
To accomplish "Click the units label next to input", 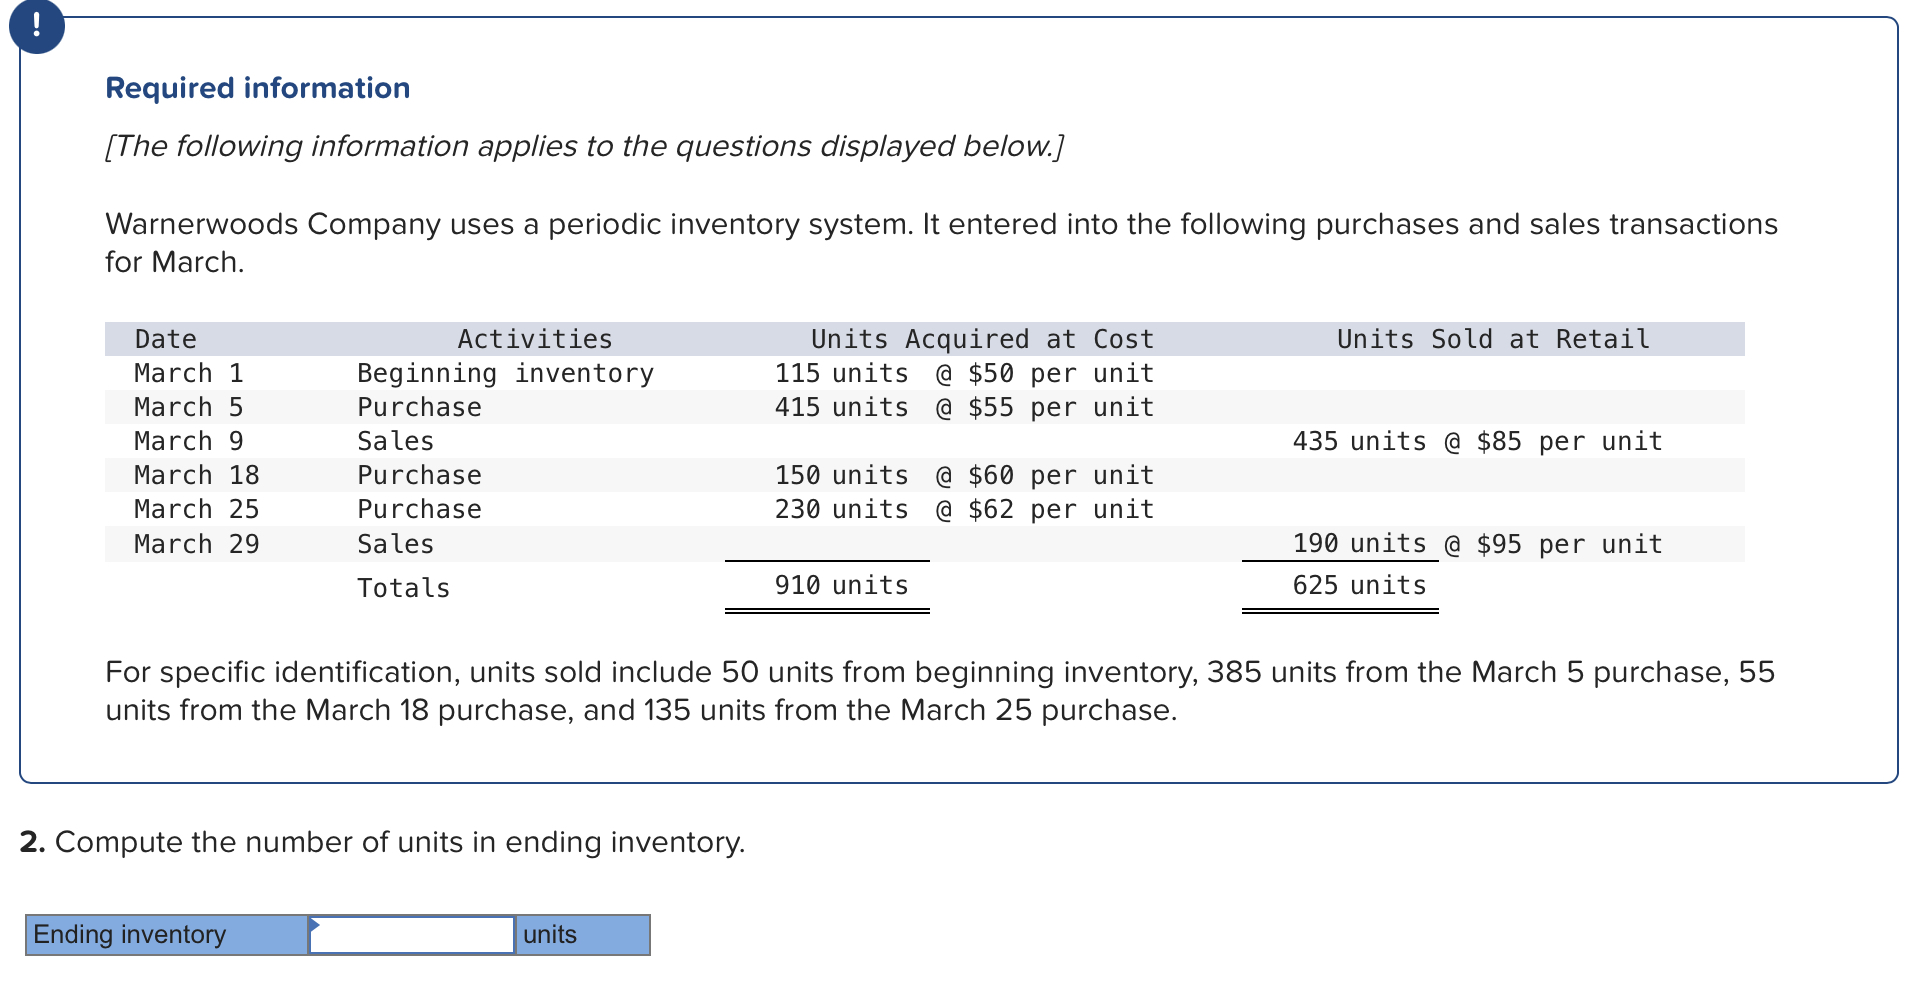I will click(x=549, y=934).
